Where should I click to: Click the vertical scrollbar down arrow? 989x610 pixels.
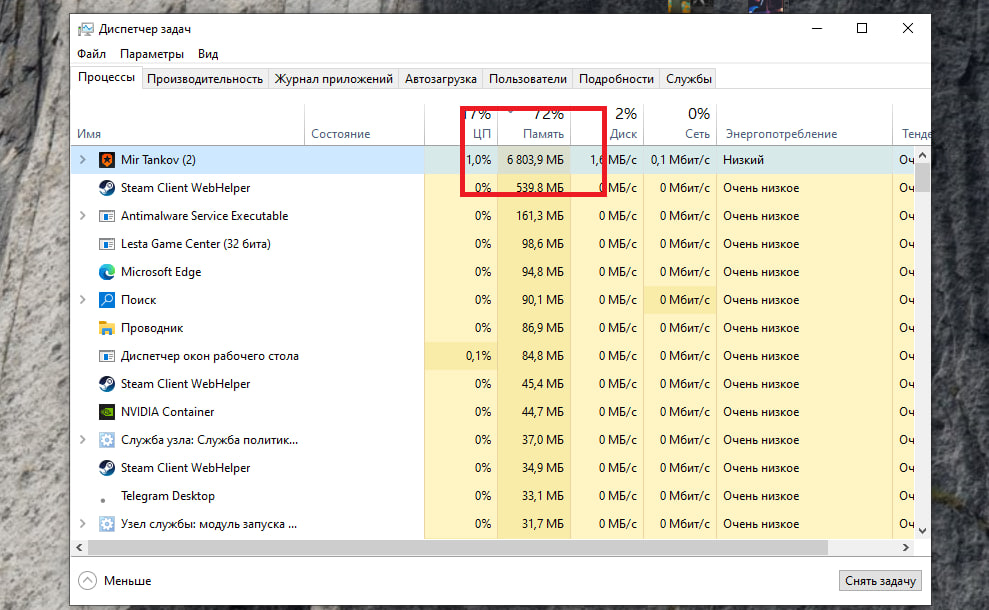(922, 531)
